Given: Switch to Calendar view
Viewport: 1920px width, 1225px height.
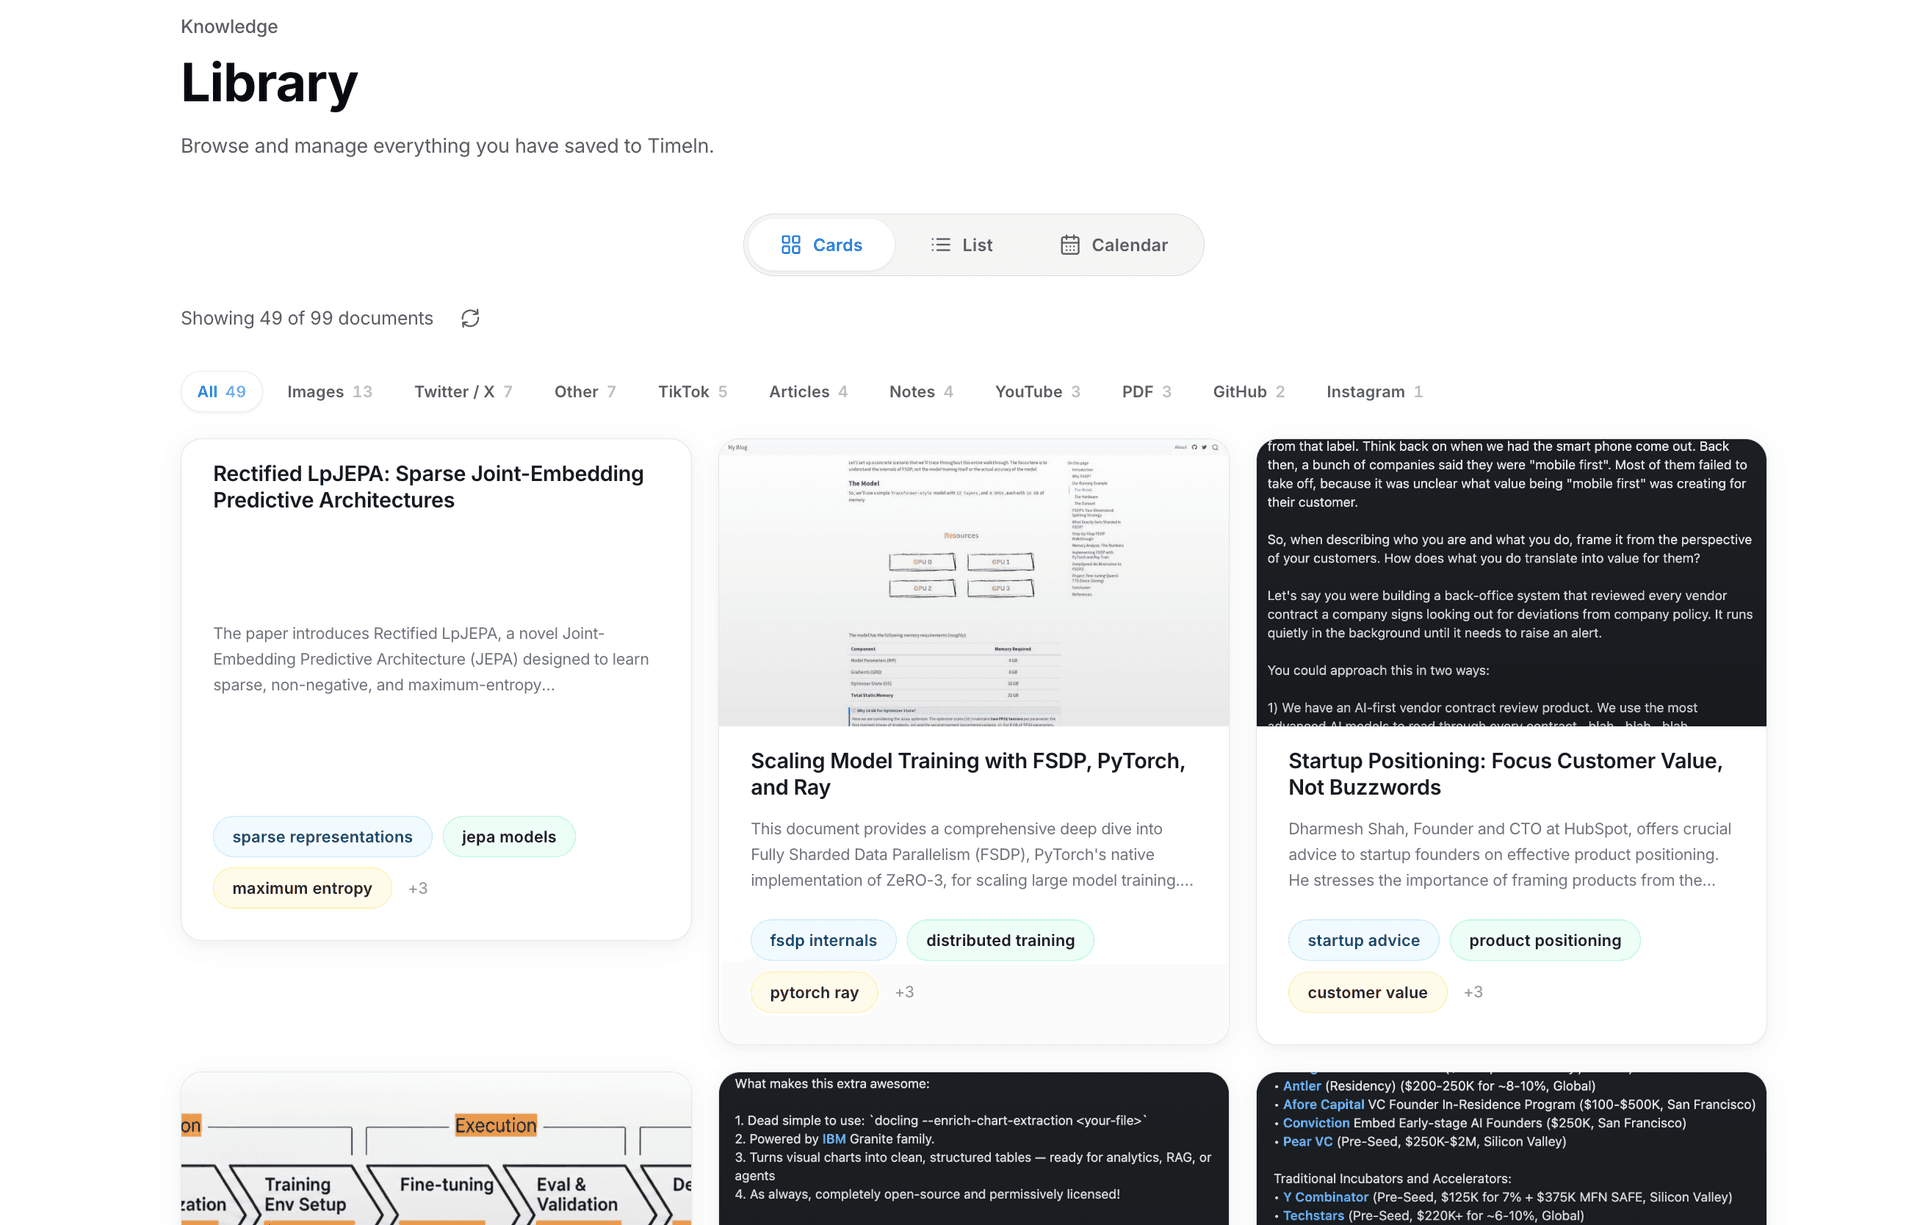Looking at the screenshot, I should (1113, 245).
